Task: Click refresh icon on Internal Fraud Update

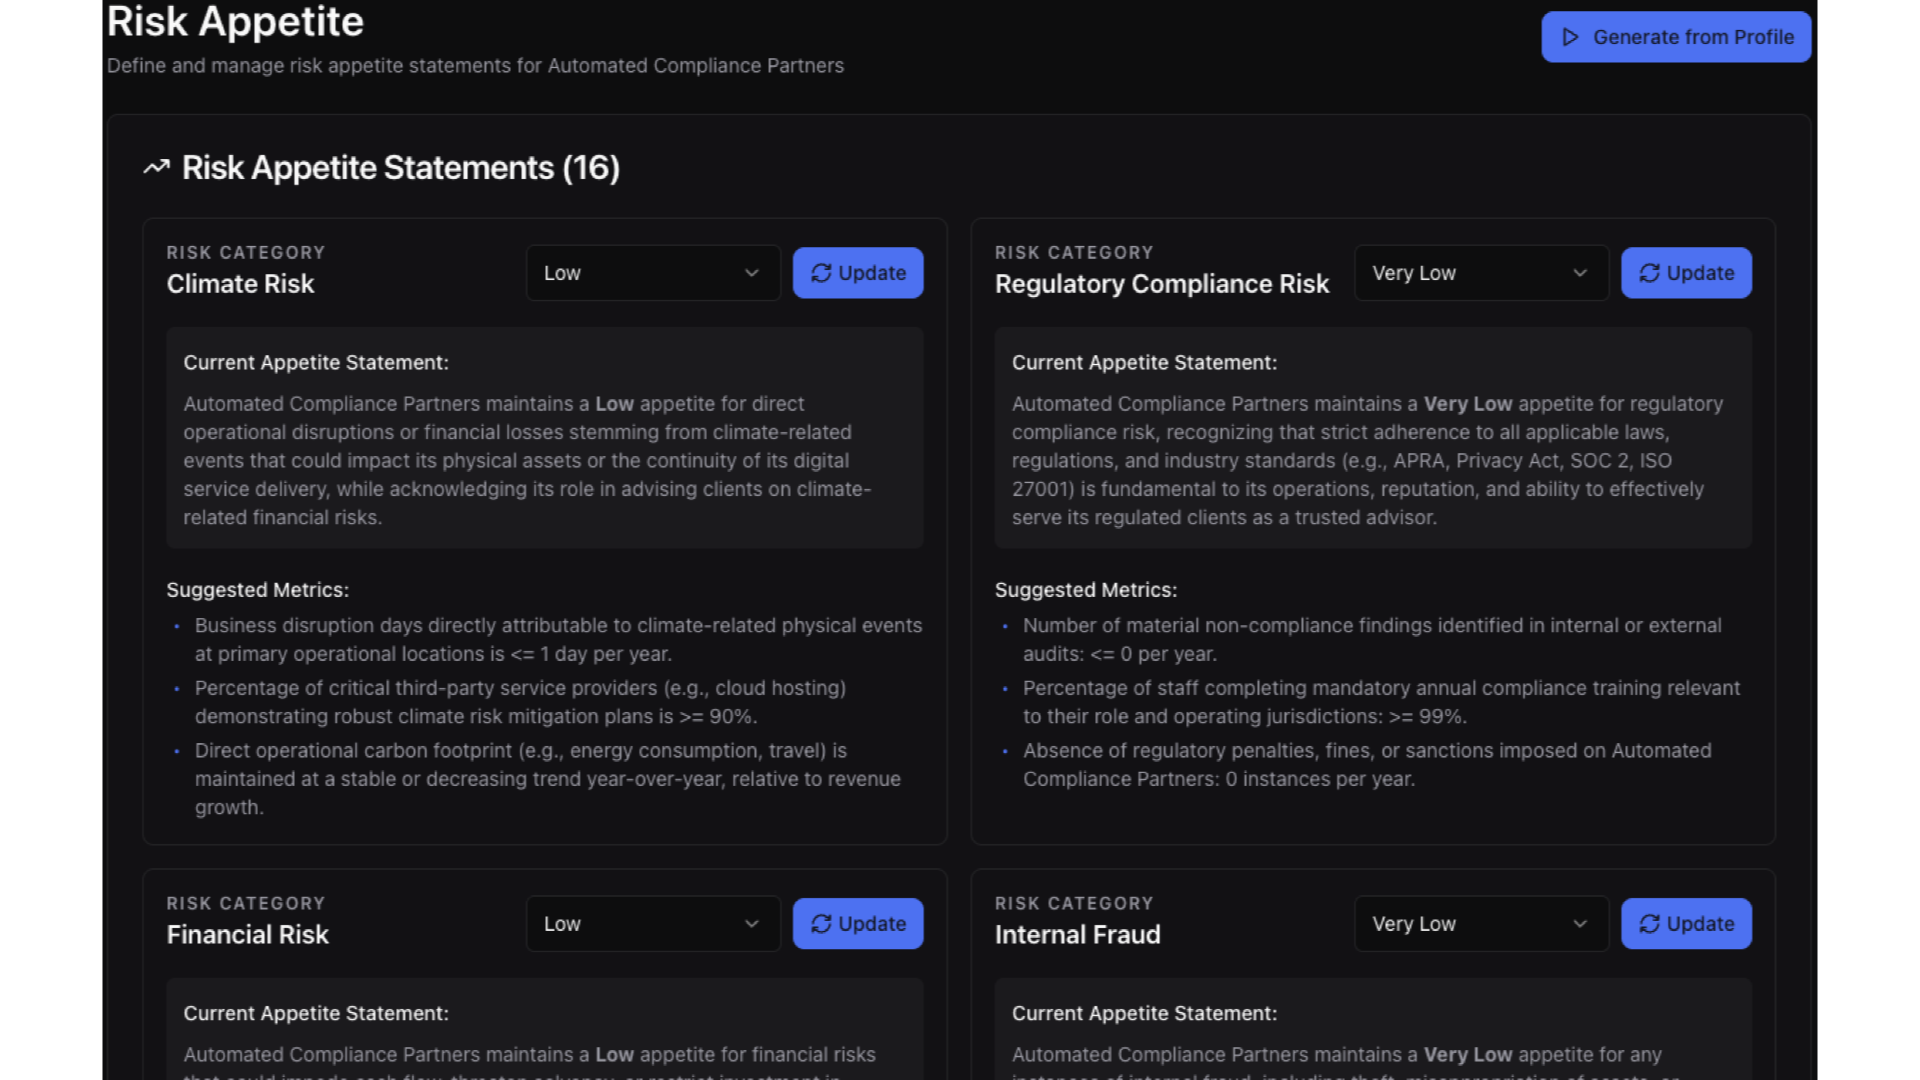Action: tap(1649, 924)
